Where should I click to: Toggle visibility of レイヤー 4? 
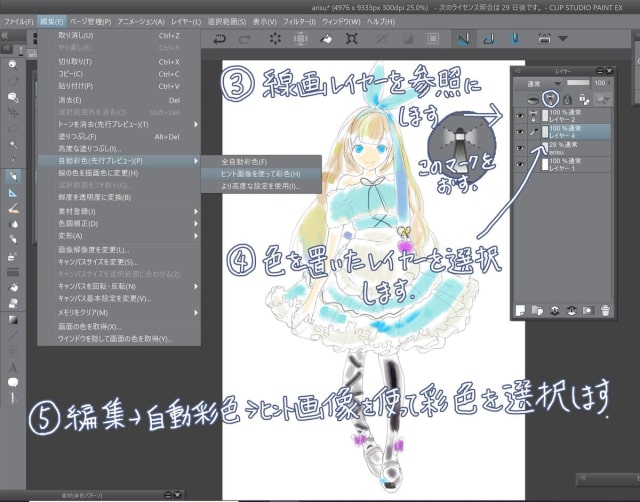[520, 132]
